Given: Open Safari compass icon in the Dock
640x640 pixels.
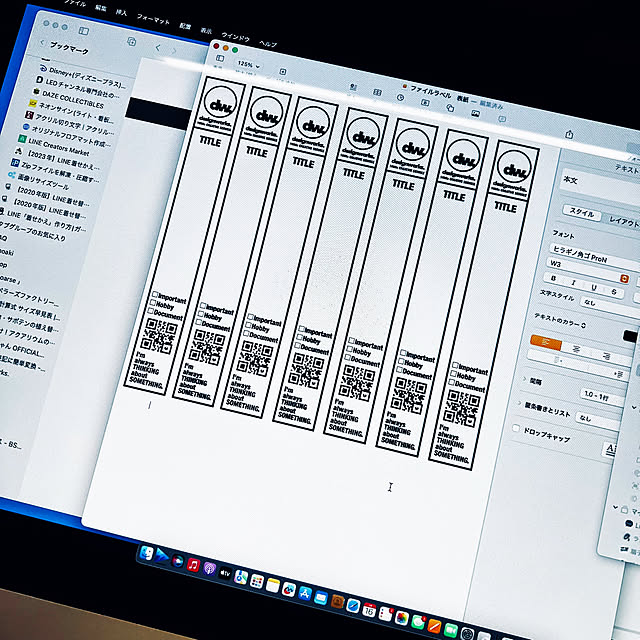Looking at the screenshot, I should coord(353,606).
